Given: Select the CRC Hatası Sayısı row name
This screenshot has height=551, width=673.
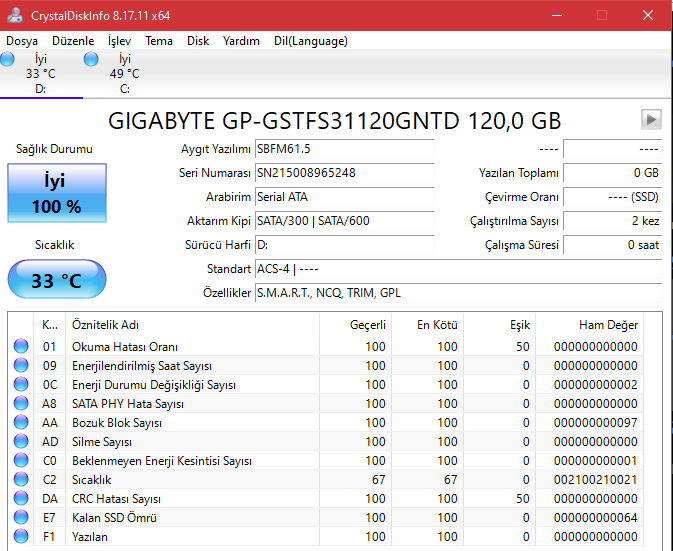Looking at the screenshot, I should click(116, 499).
